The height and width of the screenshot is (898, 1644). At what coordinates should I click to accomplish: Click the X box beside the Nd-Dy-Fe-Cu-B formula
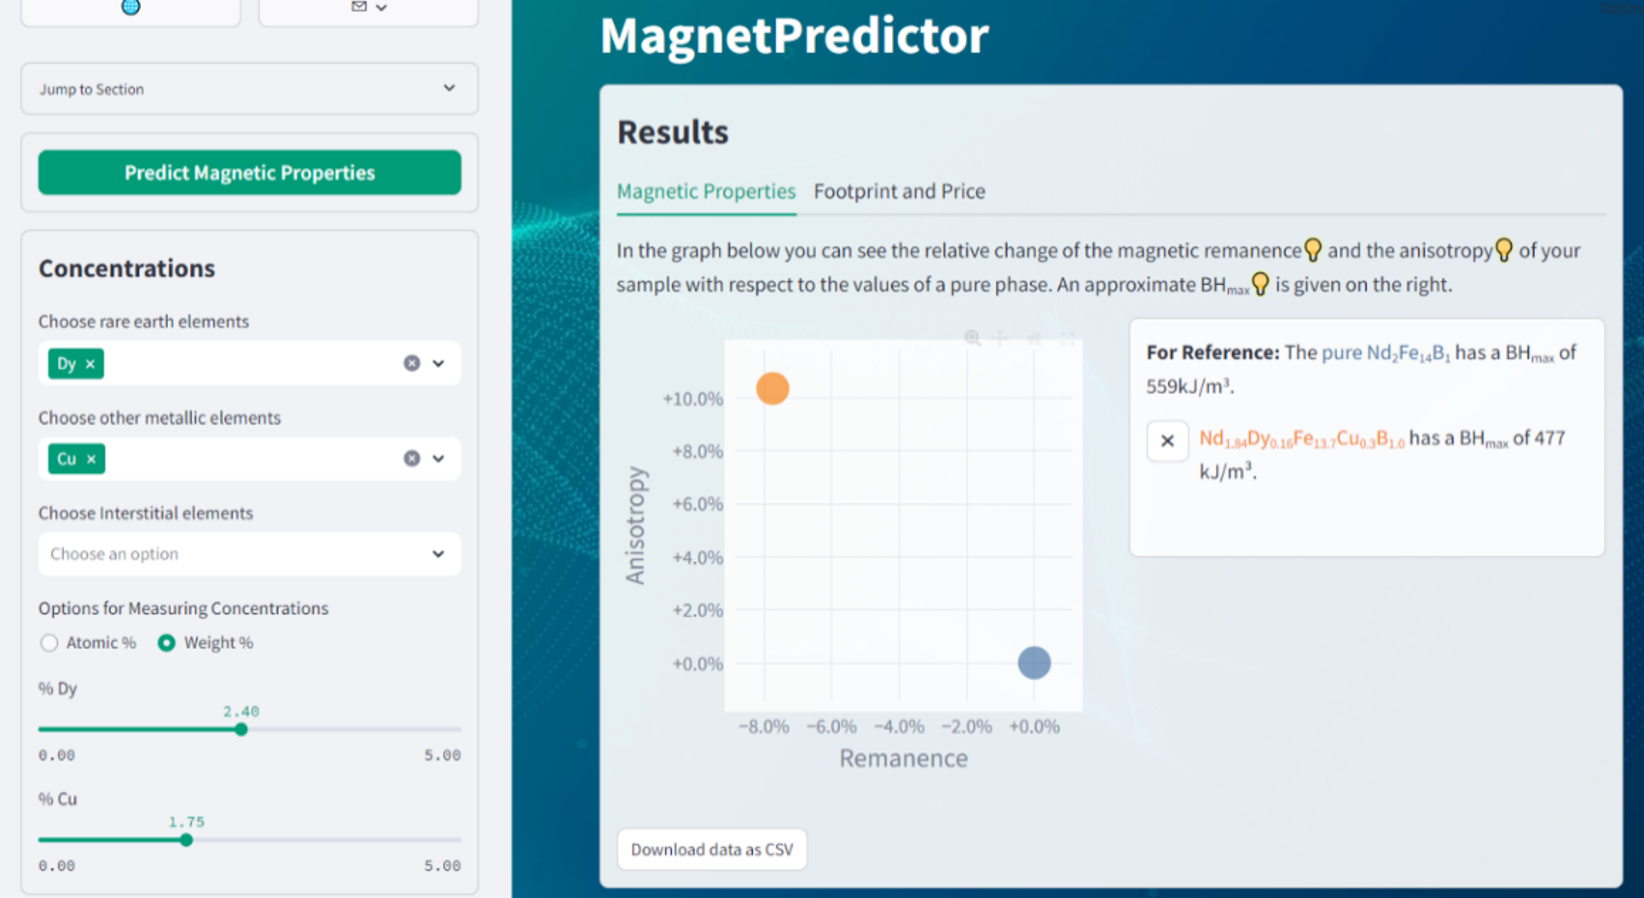click(x=1167, y=441)
